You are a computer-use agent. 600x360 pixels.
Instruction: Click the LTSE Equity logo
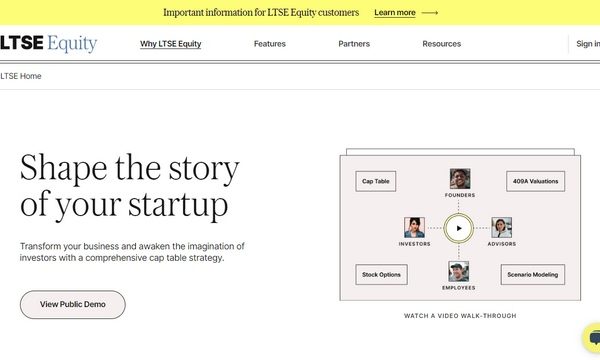point(49,43)
